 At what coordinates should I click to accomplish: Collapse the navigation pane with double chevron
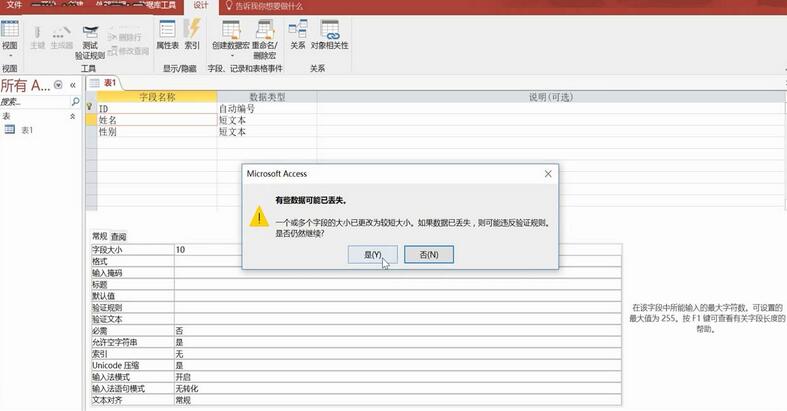73,86
